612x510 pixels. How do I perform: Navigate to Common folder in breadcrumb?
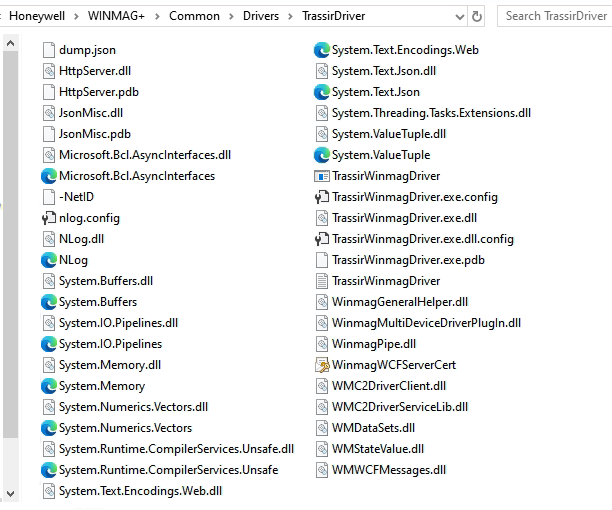coord(194,16)
